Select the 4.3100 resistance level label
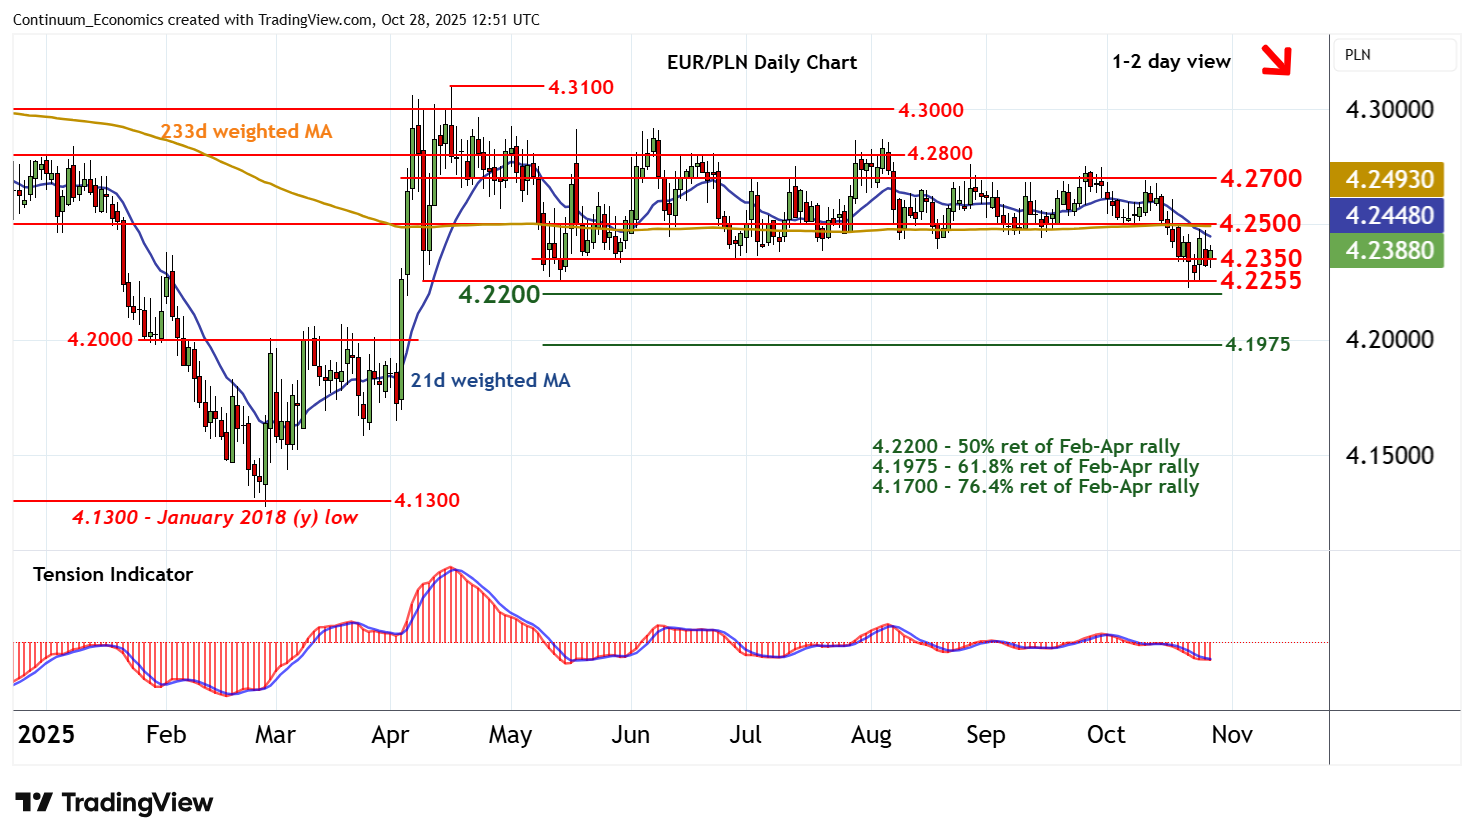The image size is (1474, 840). coord(580,87)
